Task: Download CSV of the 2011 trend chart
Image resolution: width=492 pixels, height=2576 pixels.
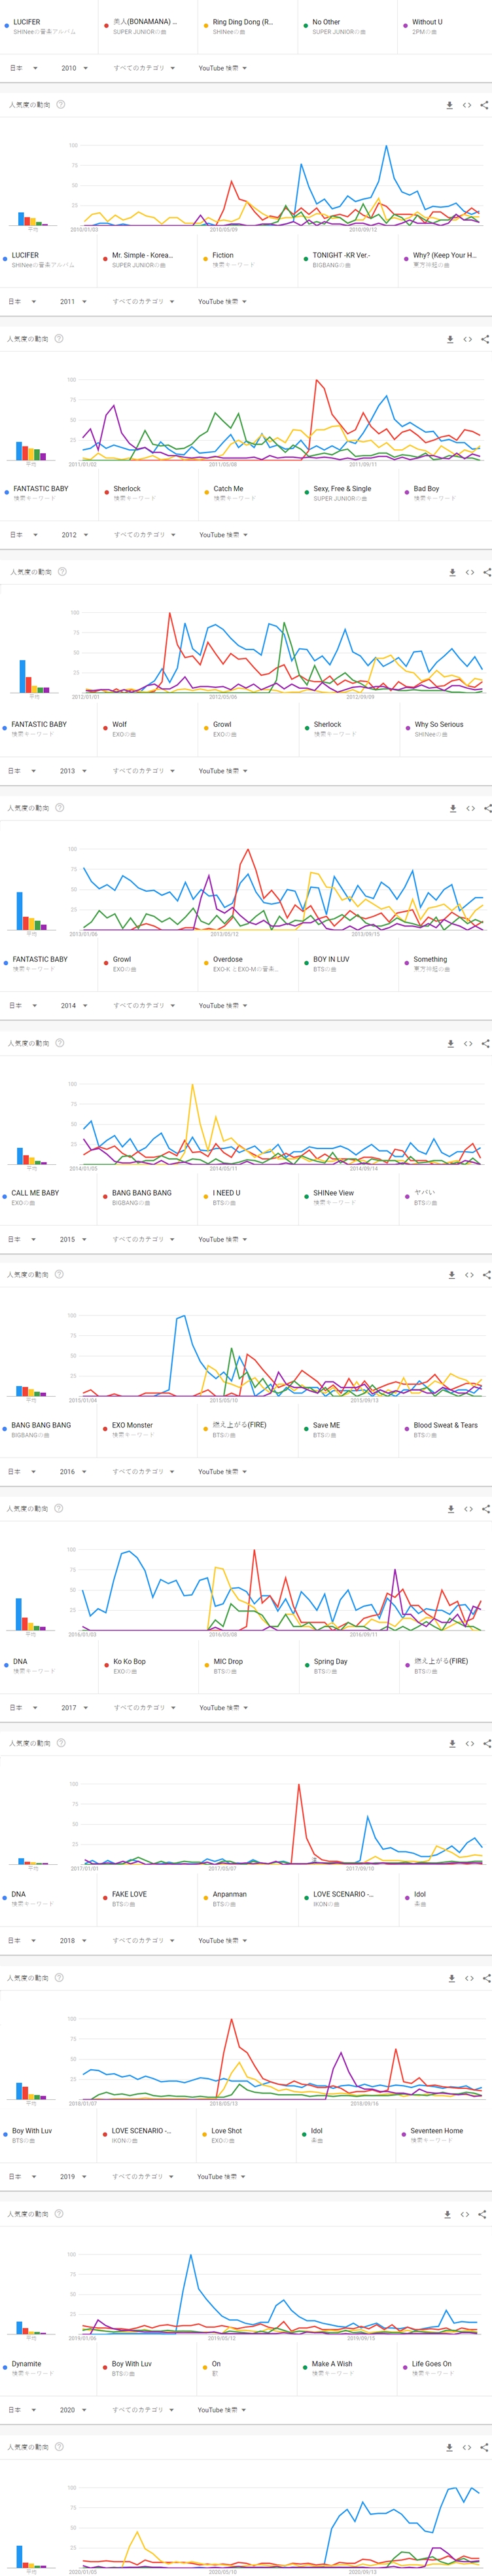Action: click(x=450, y=339)
